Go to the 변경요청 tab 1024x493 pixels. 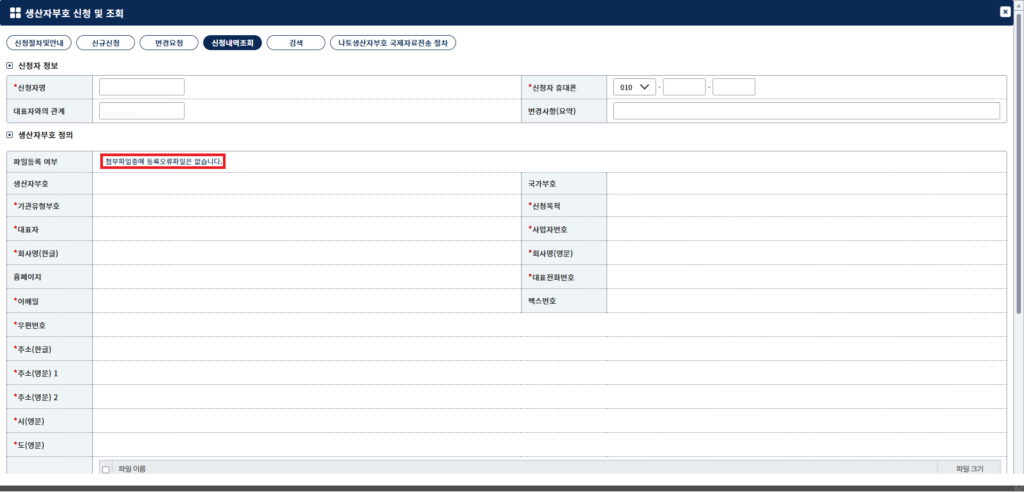tap(168, 42)
